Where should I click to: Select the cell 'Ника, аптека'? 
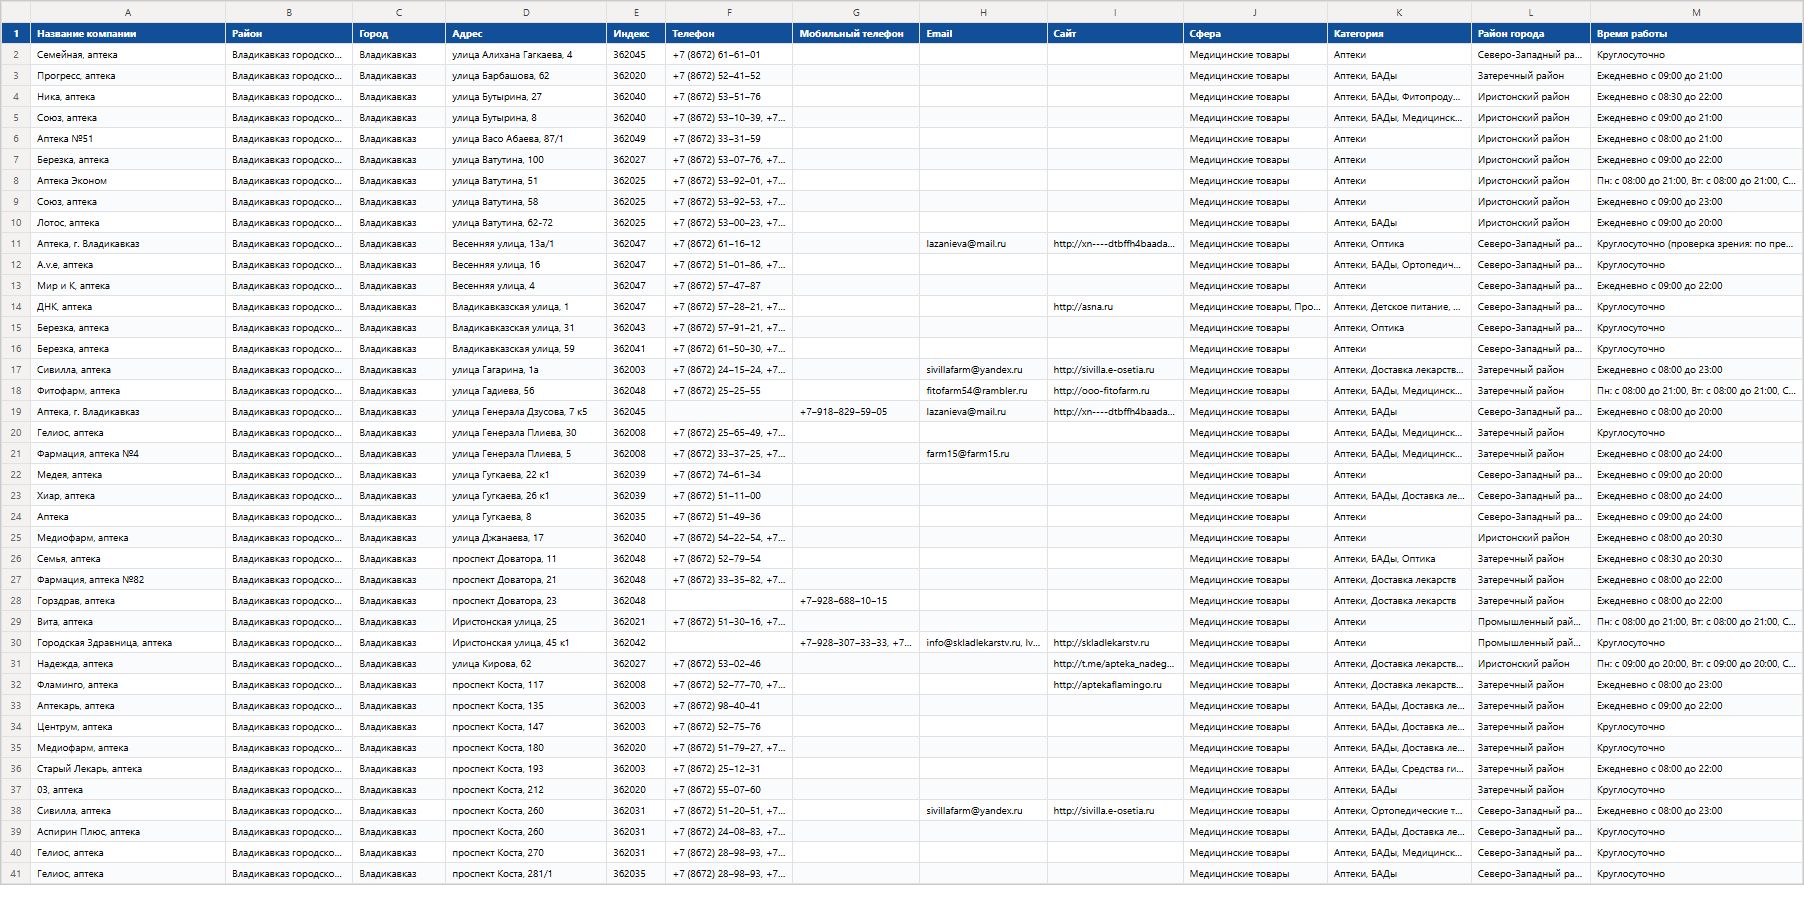coord(128,97)
